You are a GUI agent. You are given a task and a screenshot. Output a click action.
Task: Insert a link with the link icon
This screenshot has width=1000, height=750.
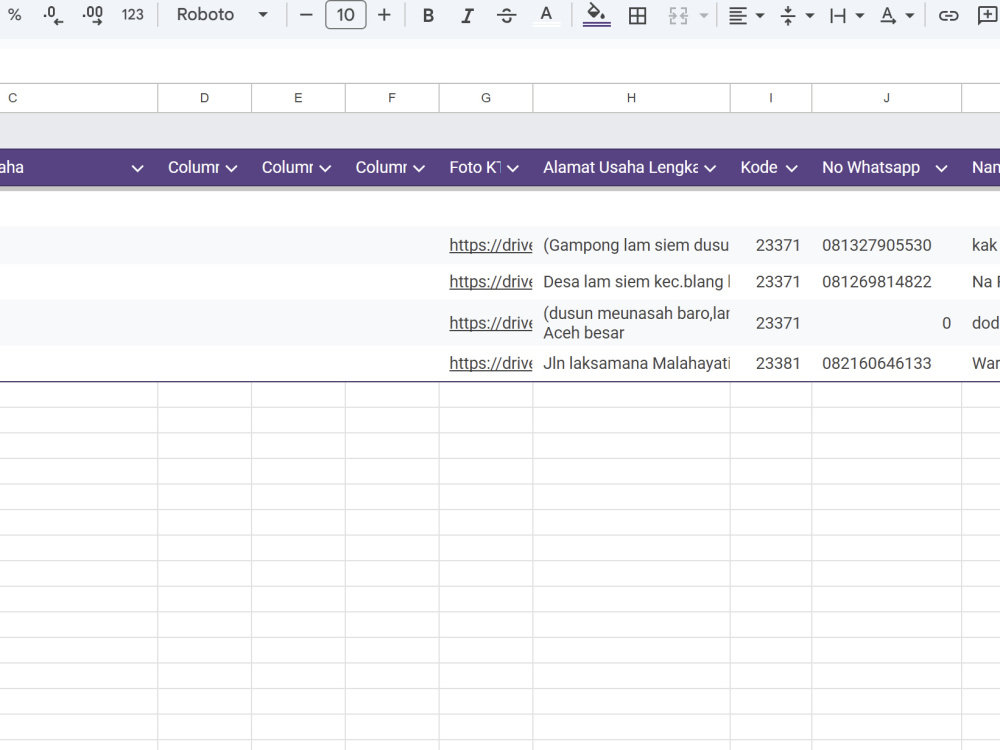(948, 15)
